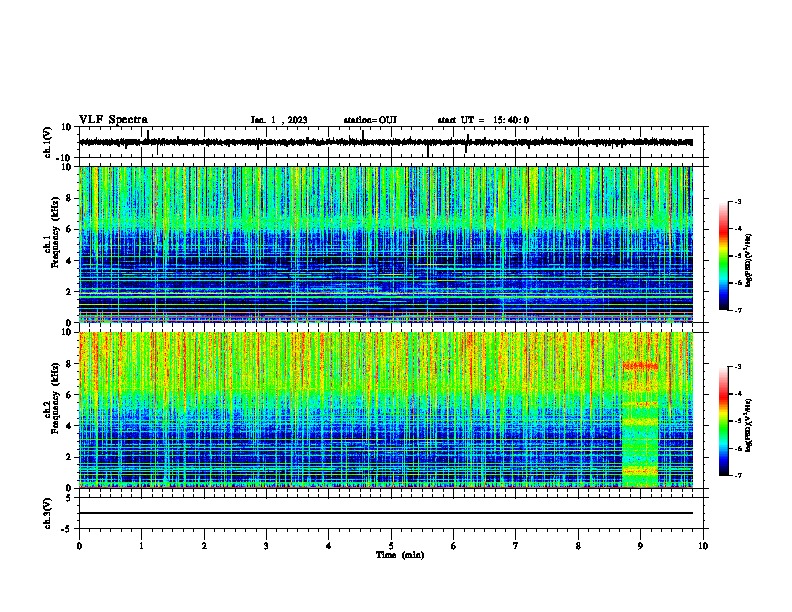The height and width of the screenshot is (612, 792).
Task: Click the "ch.1(V)" waveform axis label
Action: click(48, 142)
